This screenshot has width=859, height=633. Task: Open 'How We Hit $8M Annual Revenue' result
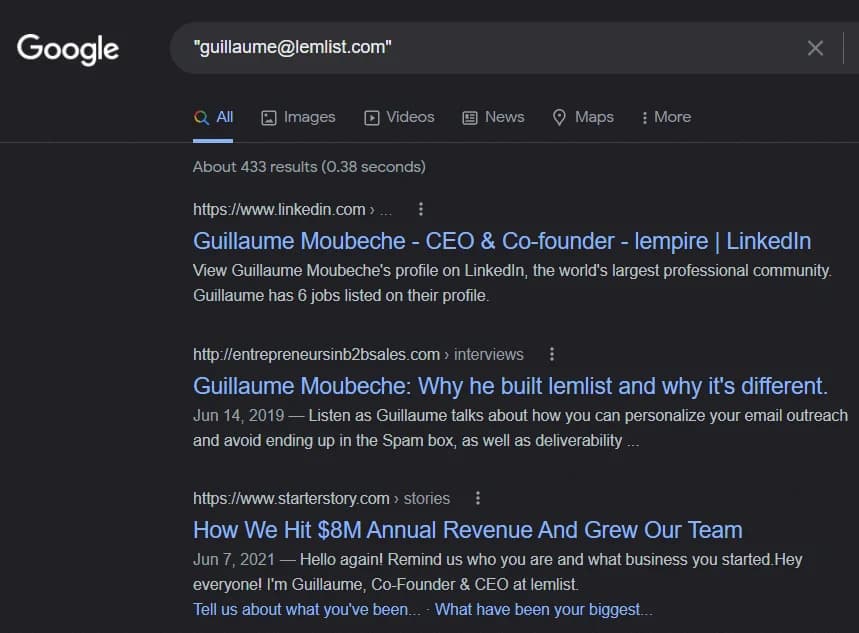point(468,530)
